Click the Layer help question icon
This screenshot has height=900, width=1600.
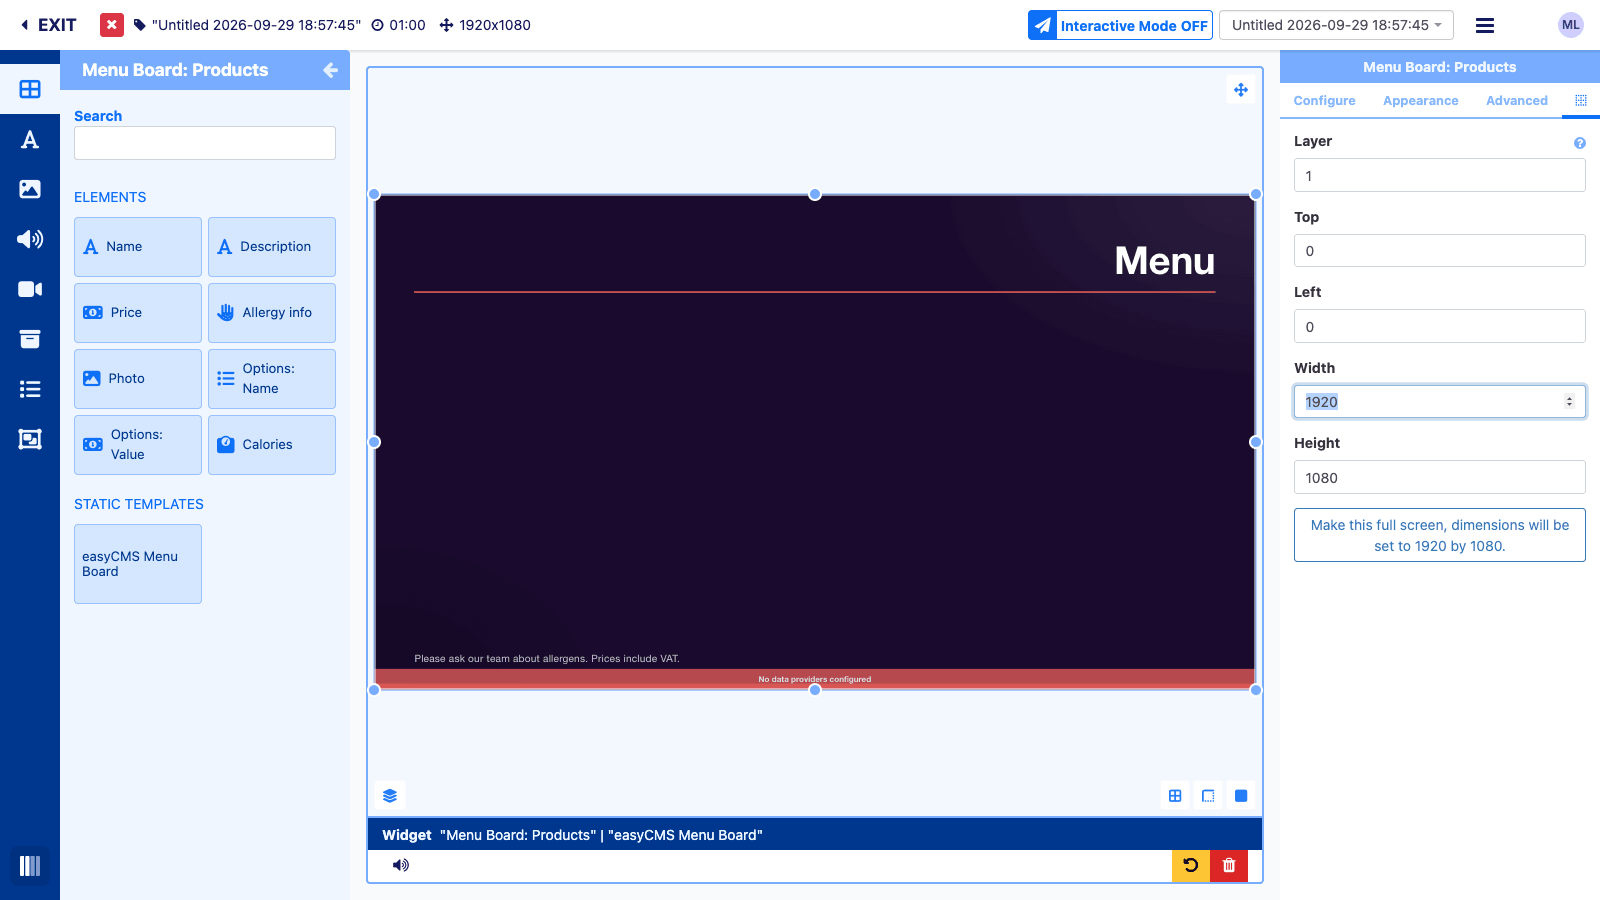click(1580, 143)
